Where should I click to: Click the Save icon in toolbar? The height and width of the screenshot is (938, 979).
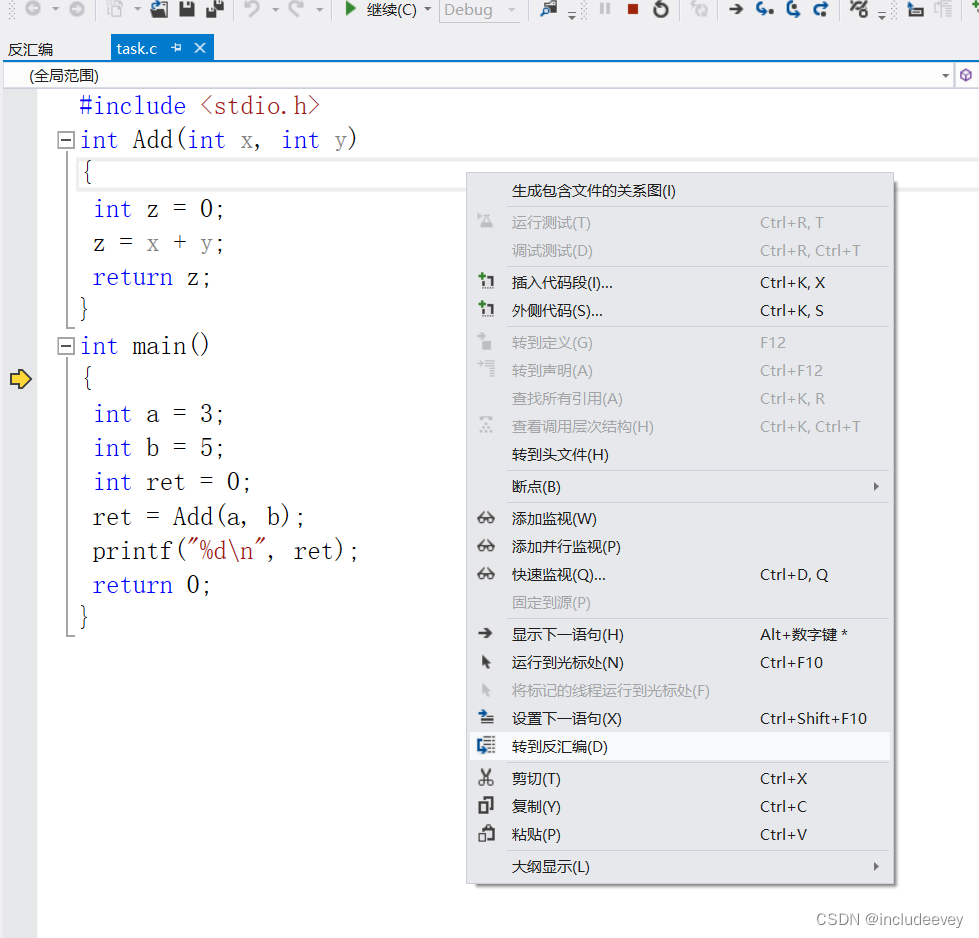pos(187,9)
